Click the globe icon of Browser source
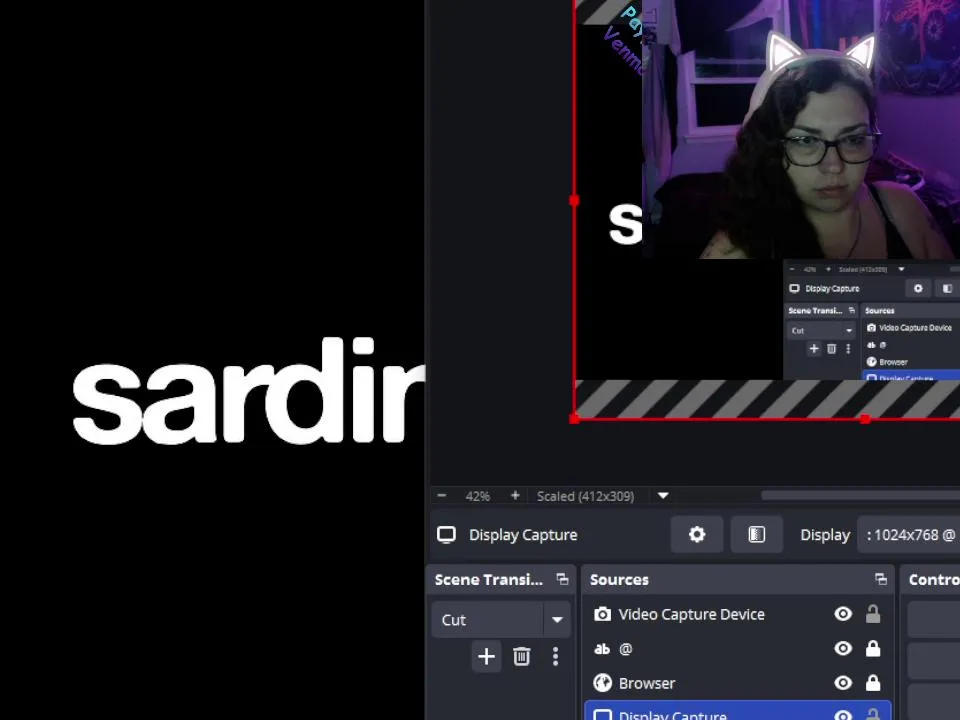Viewport: 960px width, 720px height. click(x=602, y=683)
